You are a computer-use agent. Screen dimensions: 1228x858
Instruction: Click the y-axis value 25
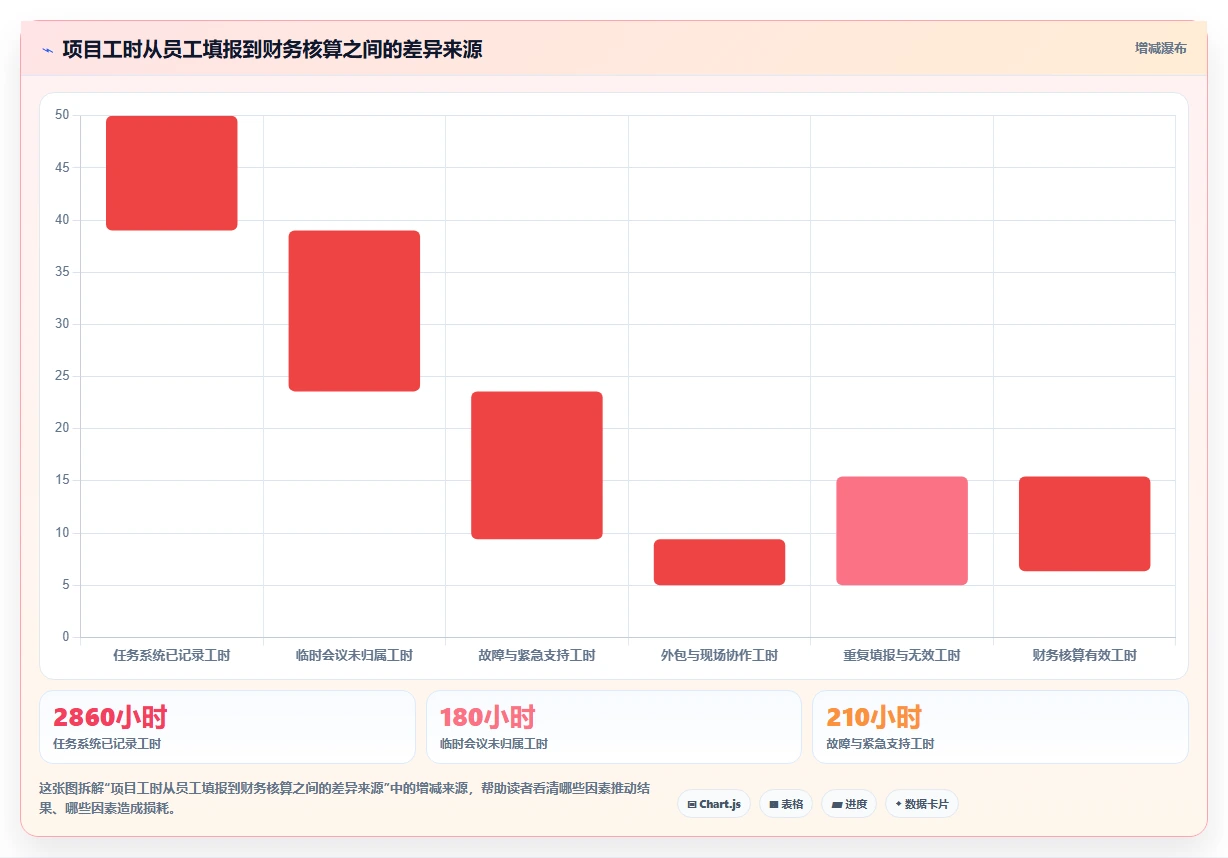point(62,376)
